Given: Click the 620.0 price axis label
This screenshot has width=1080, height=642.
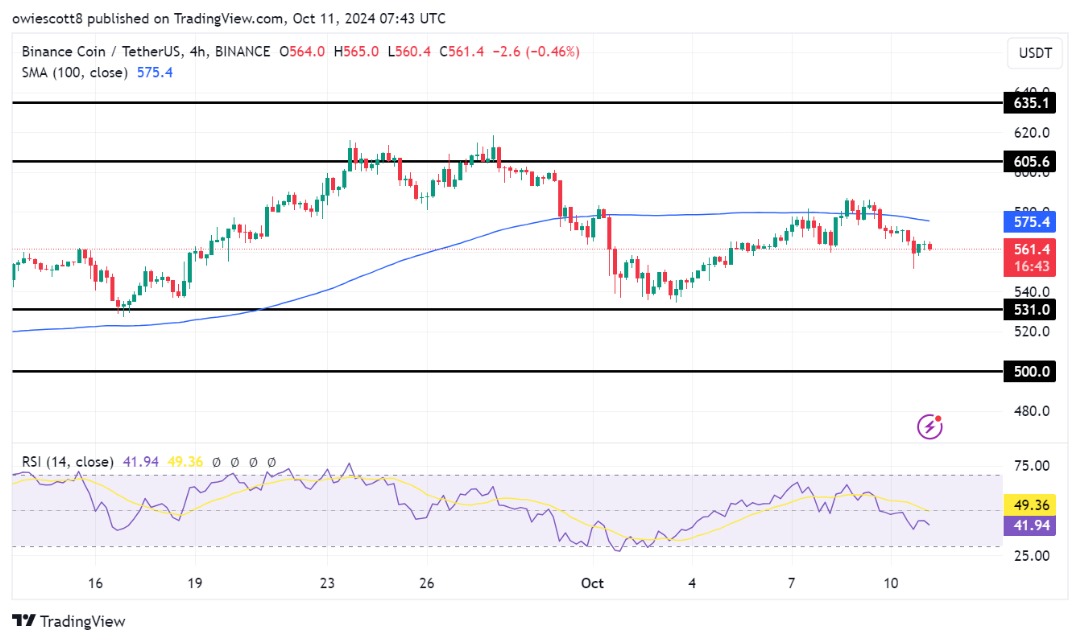Looking at the screenshot, I should (1031, 132).
